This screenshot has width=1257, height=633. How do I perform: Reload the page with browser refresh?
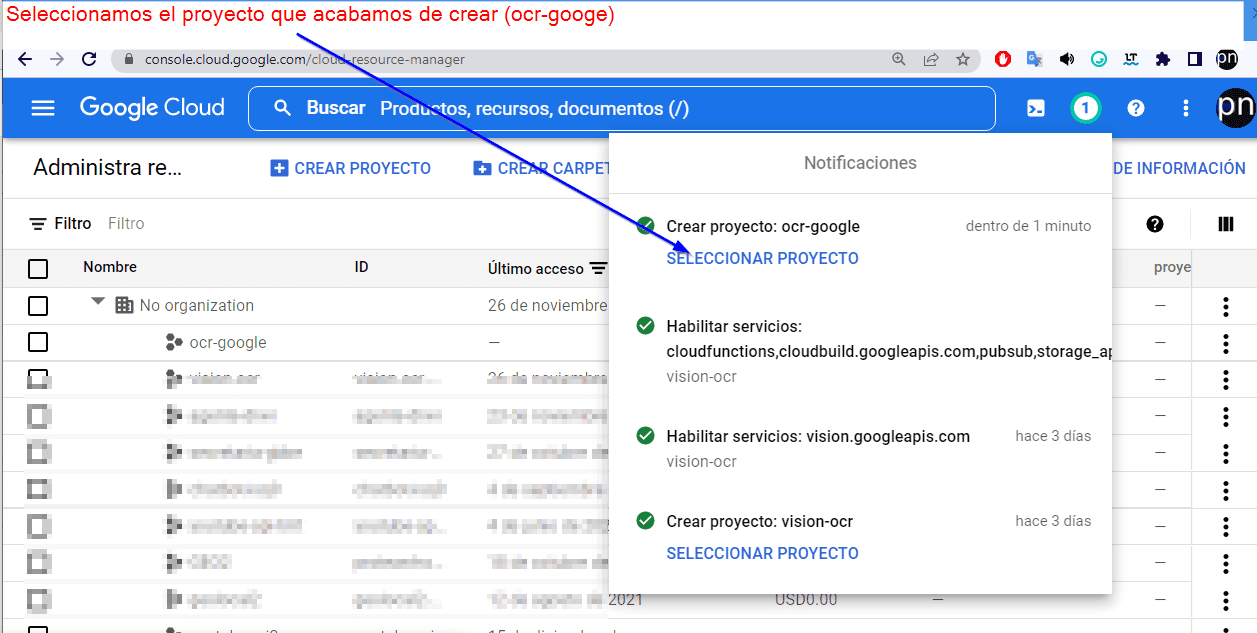tap(89, 59)
